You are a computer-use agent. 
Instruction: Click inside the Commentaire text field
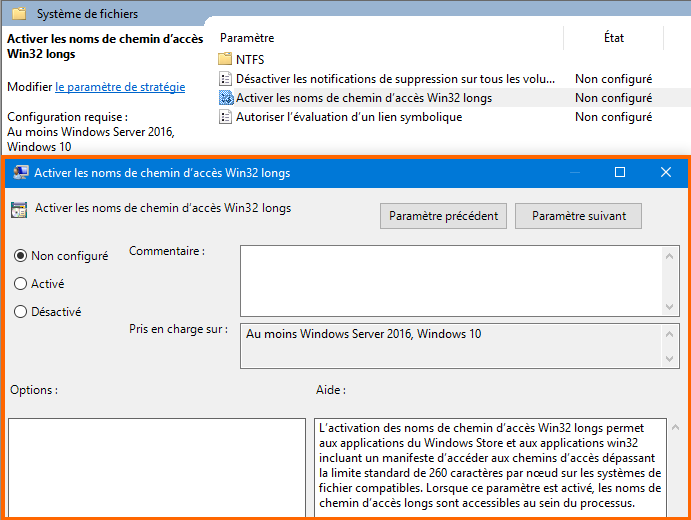pos(450,280)
